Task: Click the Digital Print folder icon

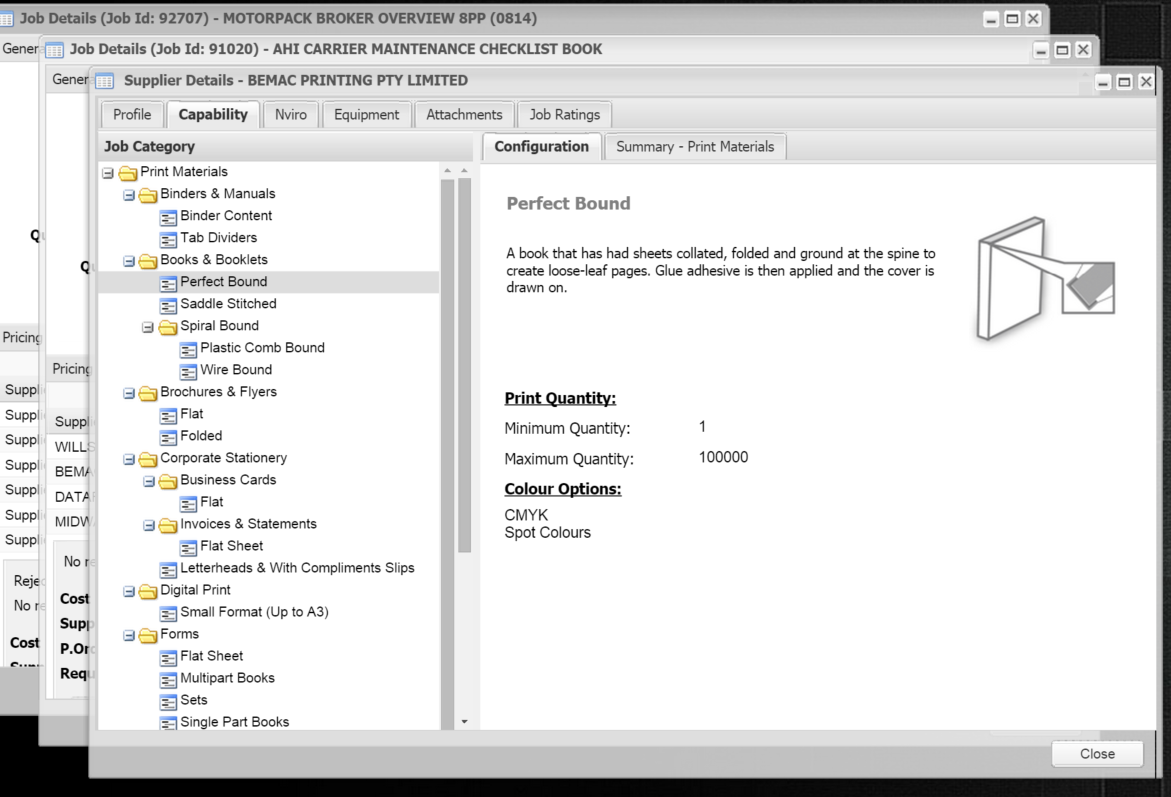Action: point(148,590)
